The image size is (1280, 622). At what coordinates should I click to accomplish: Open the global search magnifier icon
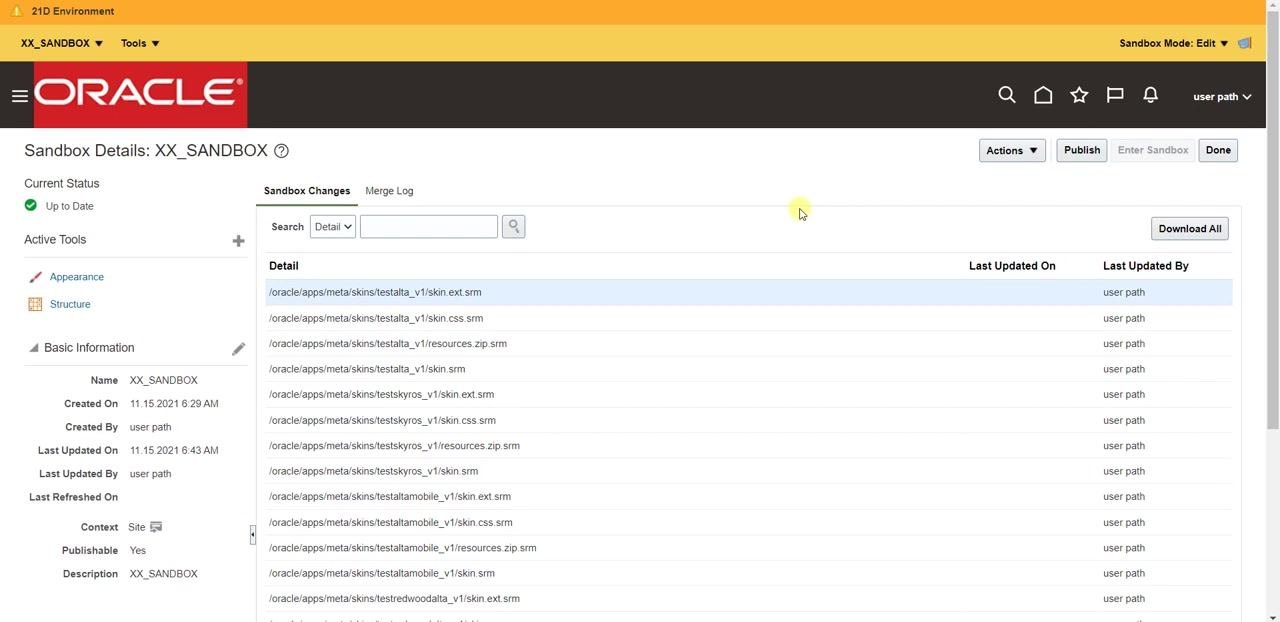pos(1007,95)
